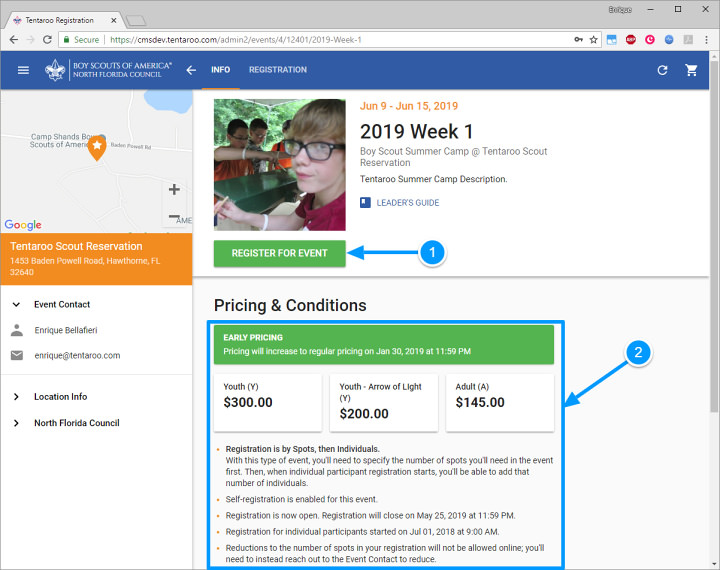Screen dimensions: 720x570
Task: Click the individual participants started Jul 01 line
Action: (362, 531)
